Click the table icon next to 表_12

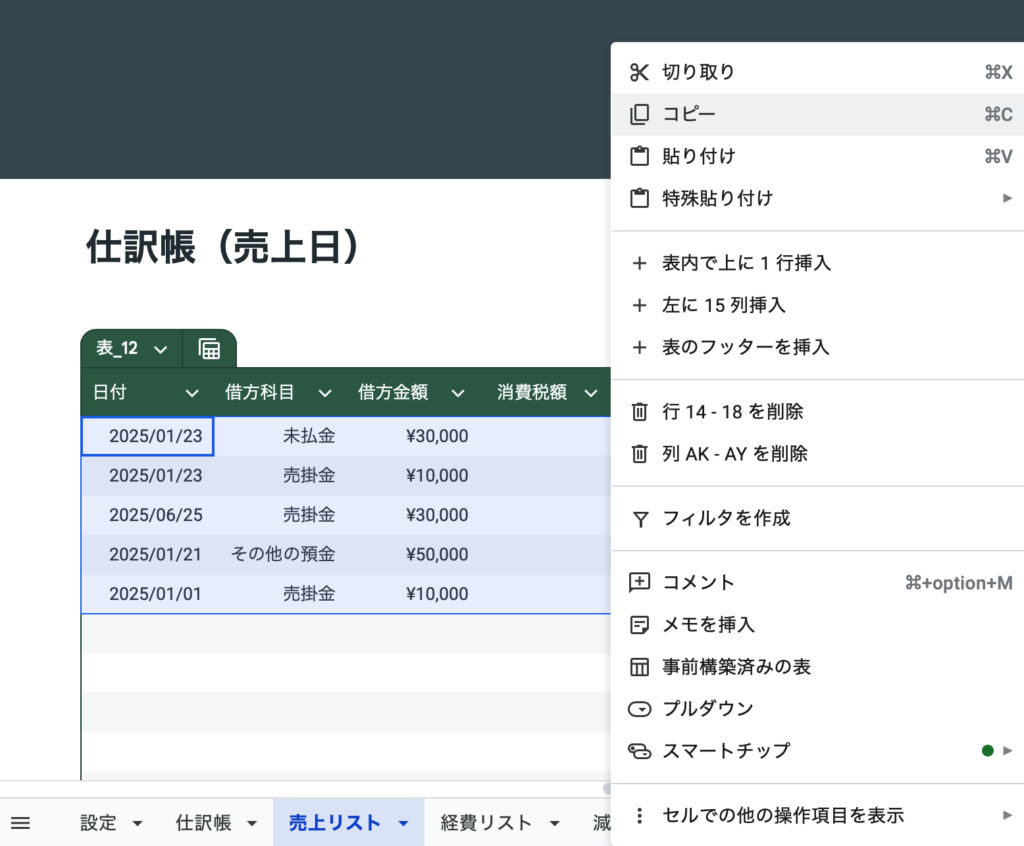click(208, 350)
